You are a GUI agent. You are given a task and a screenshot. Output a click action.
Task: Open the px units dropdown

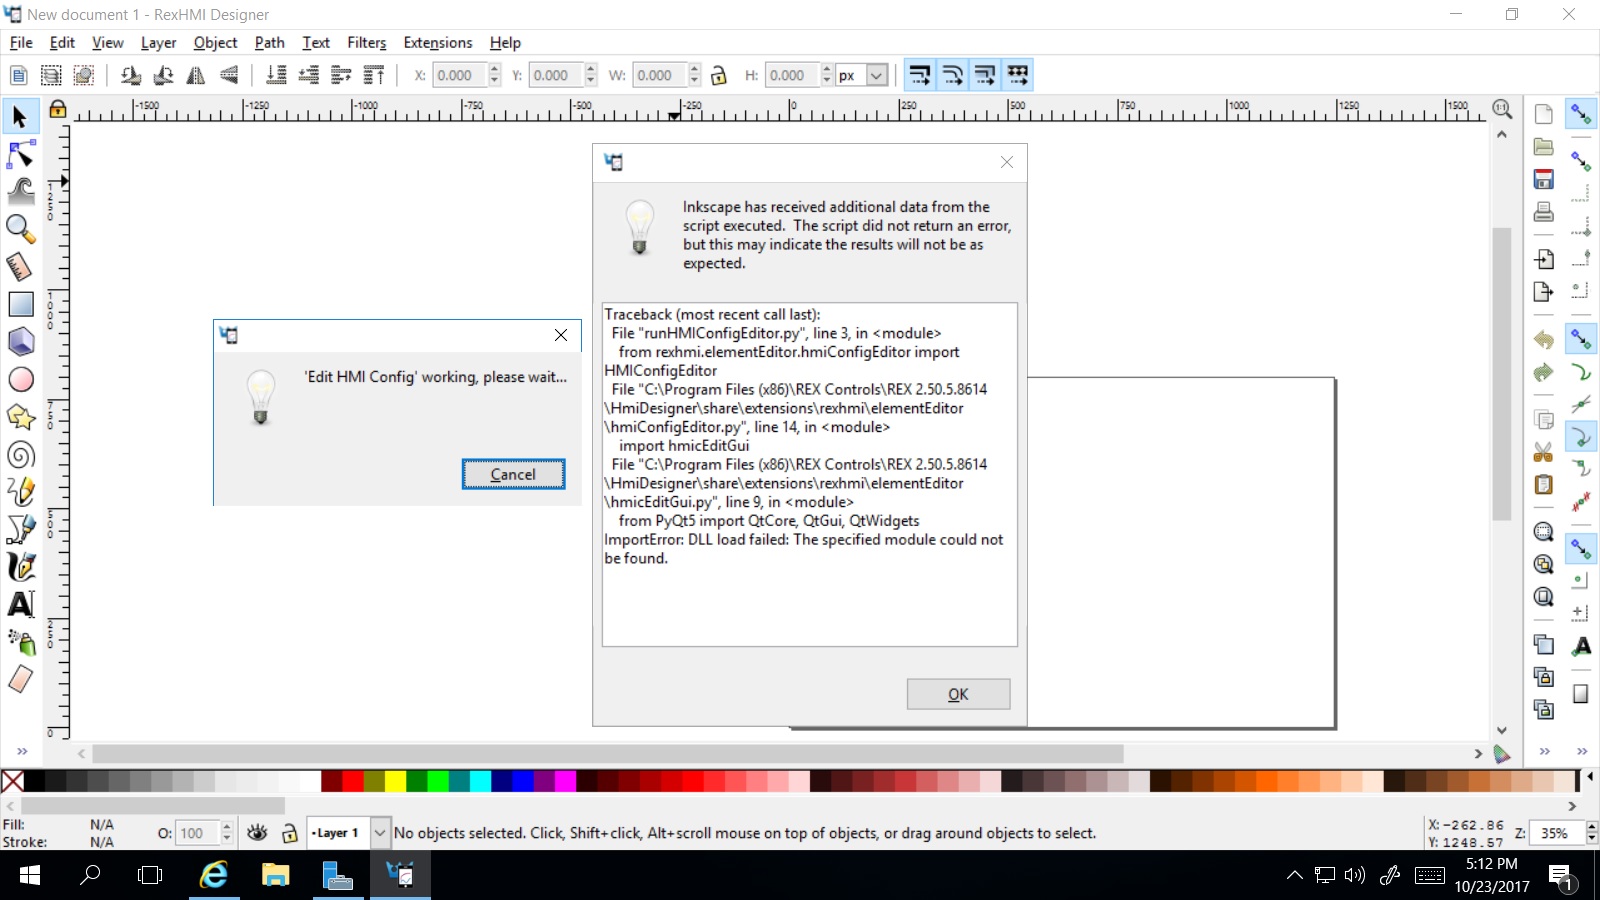point(877,75)
